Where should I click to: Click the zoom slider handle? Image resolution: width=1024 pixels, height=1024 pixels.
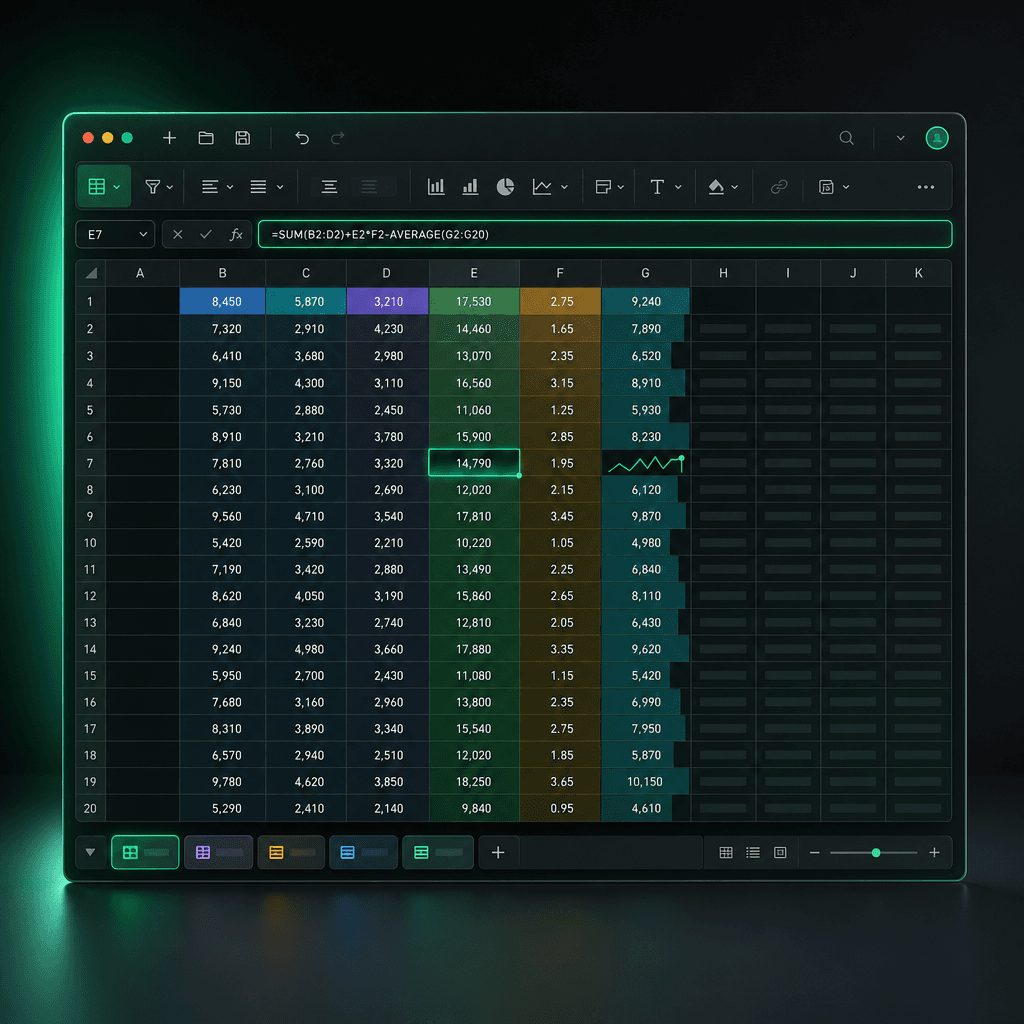(876, 852)
